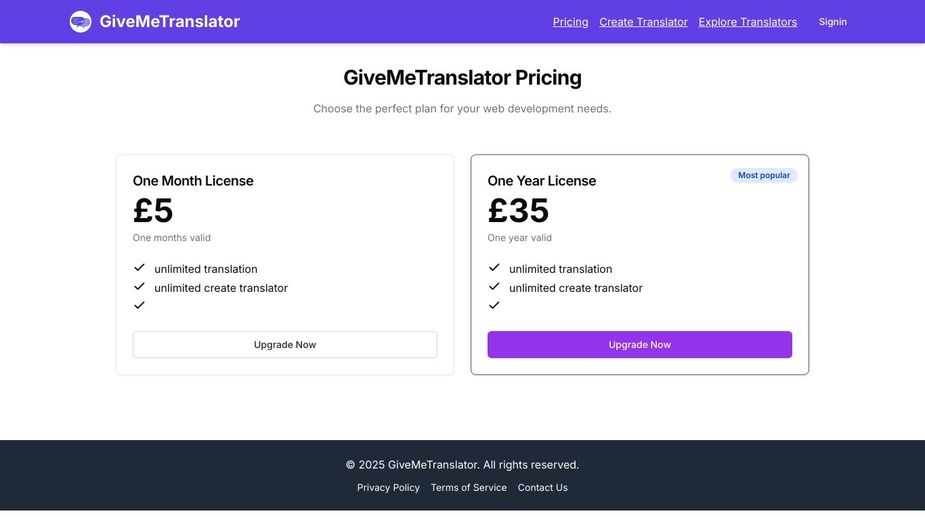Open the Pricing nav link
Image resolution: width=925 pixels, height=520 pixels.
tap(570, 22)
